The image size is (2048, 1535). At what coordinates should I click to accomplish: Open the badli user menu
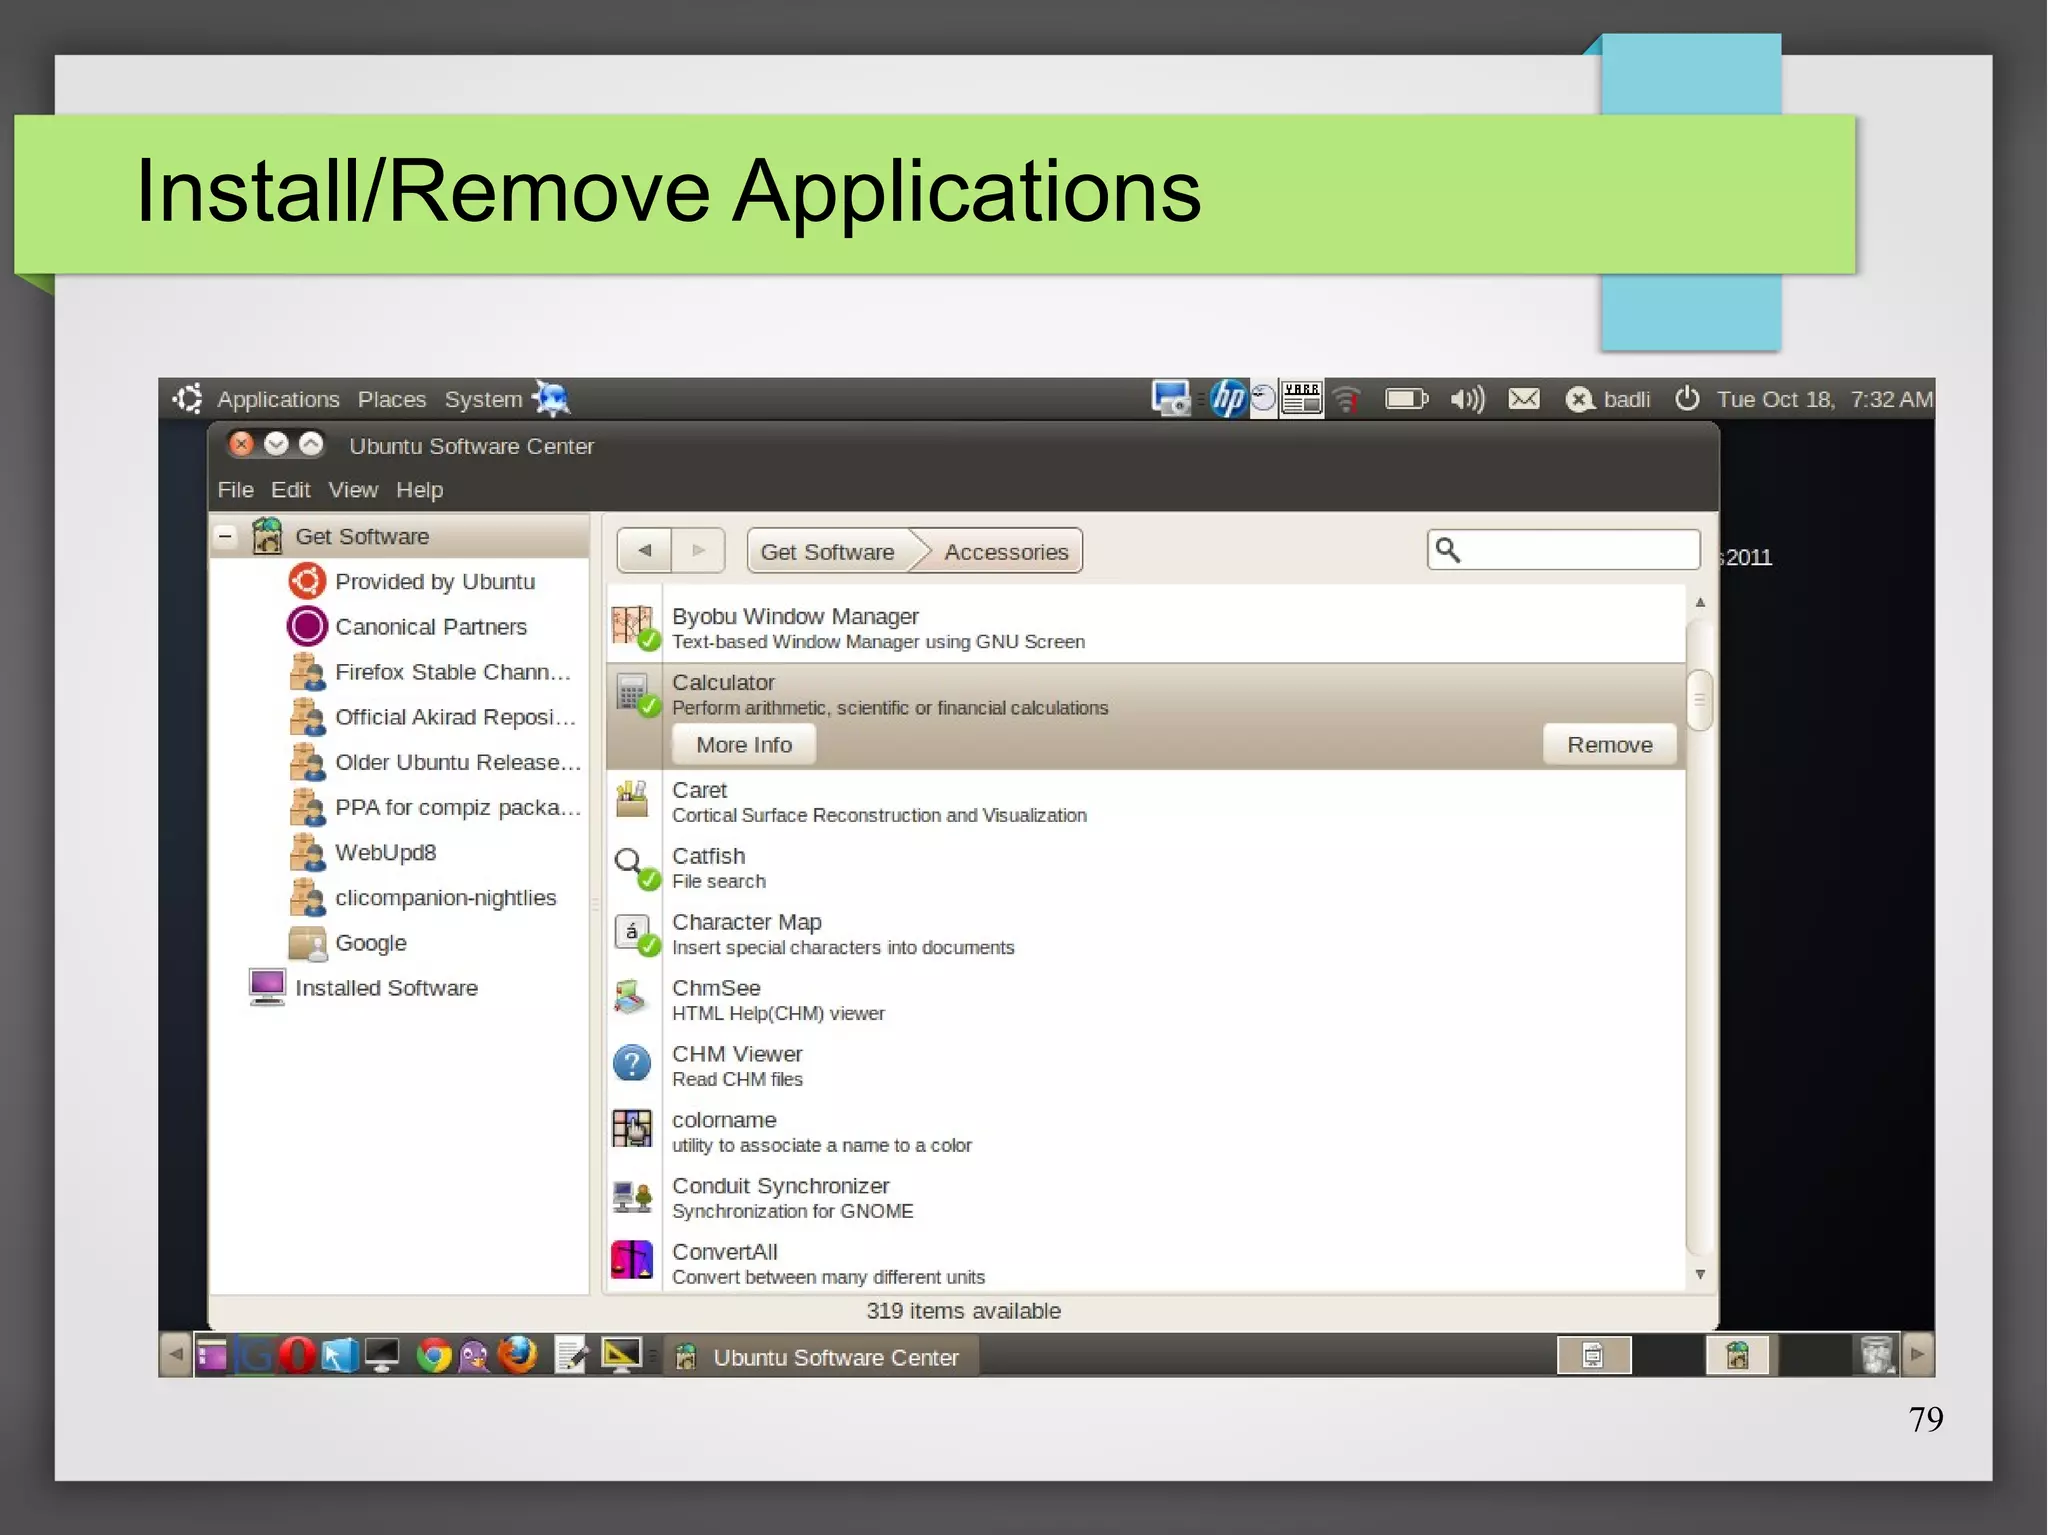pos(1608,400)
